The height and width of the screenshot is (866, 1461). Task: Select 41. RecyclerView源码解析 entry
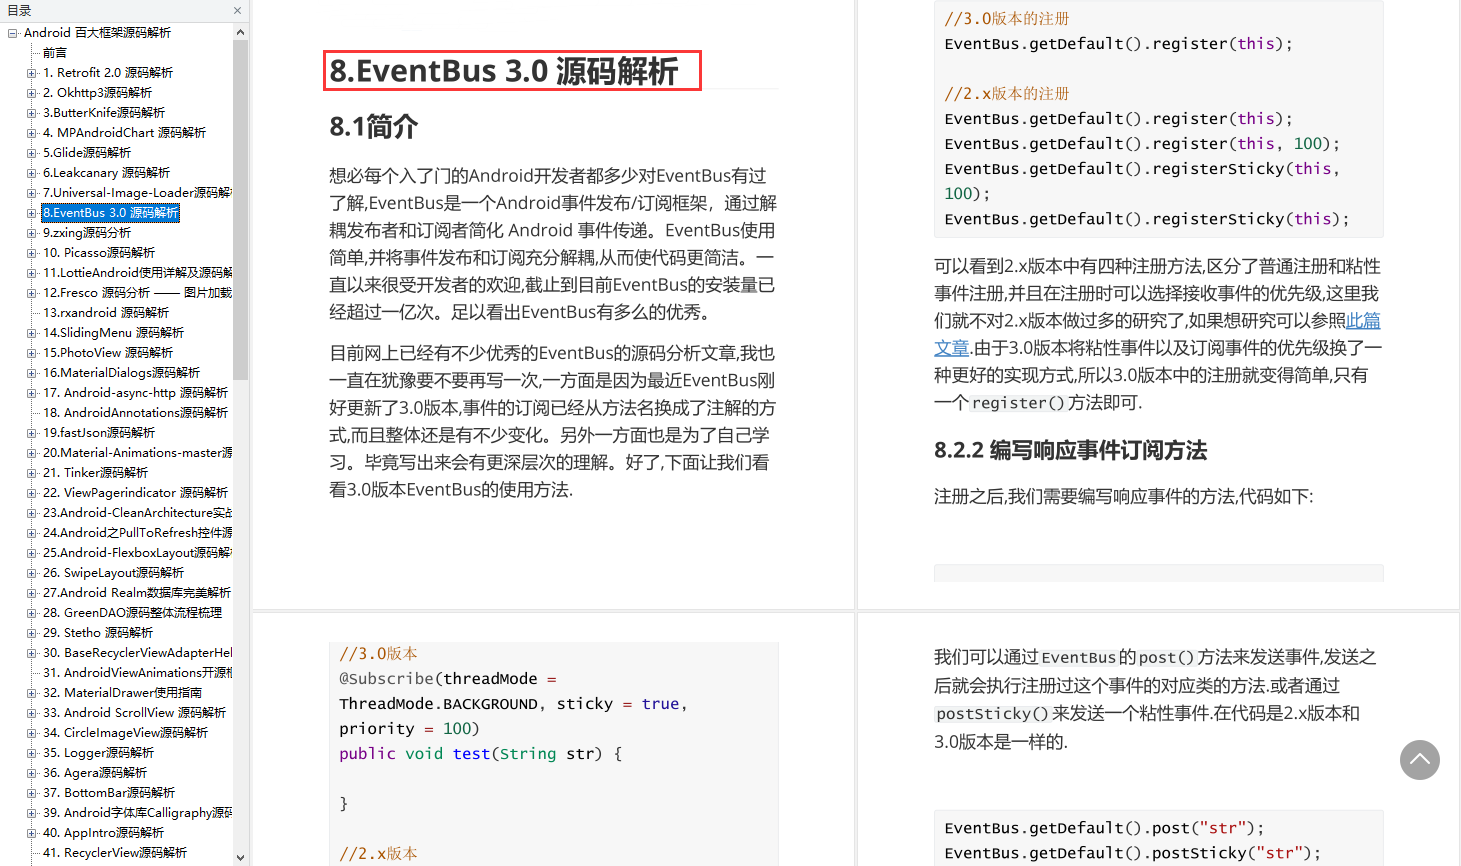click(x=115, y=853)
